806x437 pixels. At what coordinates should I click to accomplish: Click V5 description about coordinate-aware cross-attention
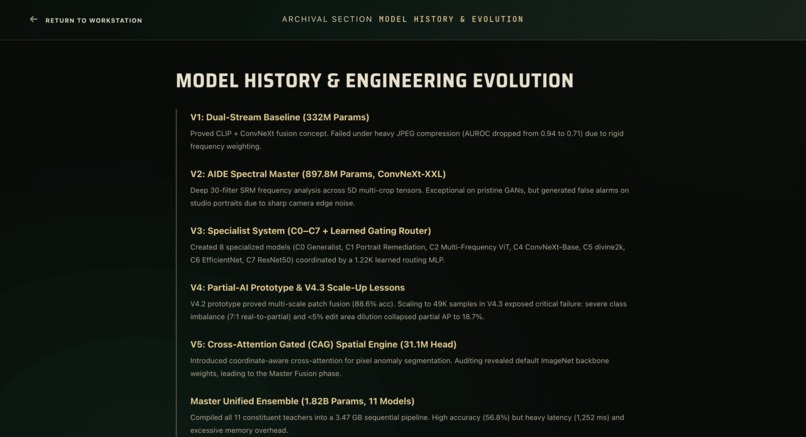[399, 367]
